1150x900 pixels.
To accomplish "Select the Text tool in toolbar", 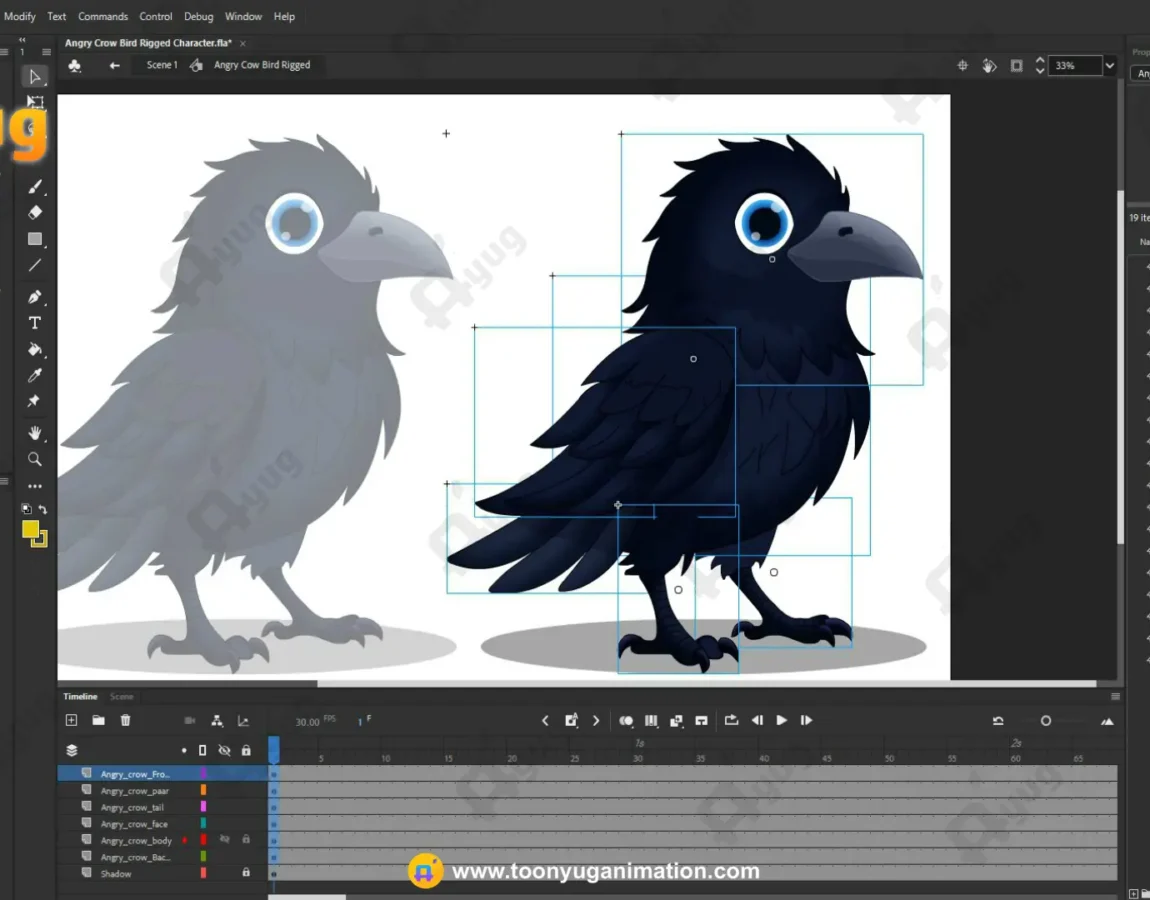I will pyautogui.click(x=34, y=323).
